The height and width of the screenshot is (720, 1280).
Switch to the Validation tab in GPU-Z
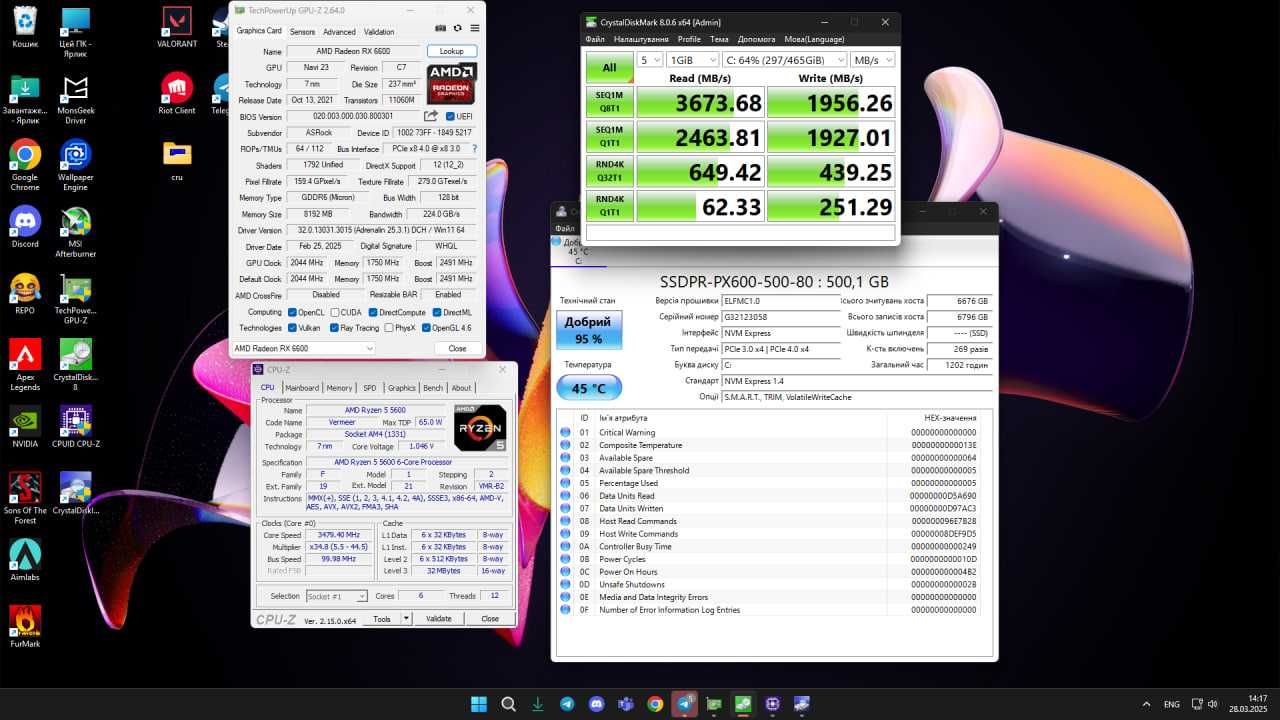point(379,32)
